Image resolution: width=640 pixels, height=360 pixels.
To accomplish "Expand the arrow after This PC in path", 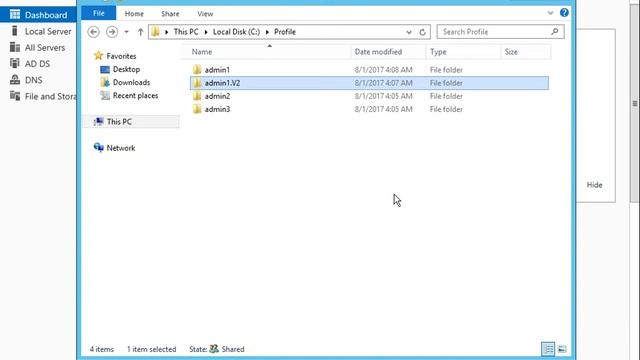I will pyautogui.click(x=206, y=32).
